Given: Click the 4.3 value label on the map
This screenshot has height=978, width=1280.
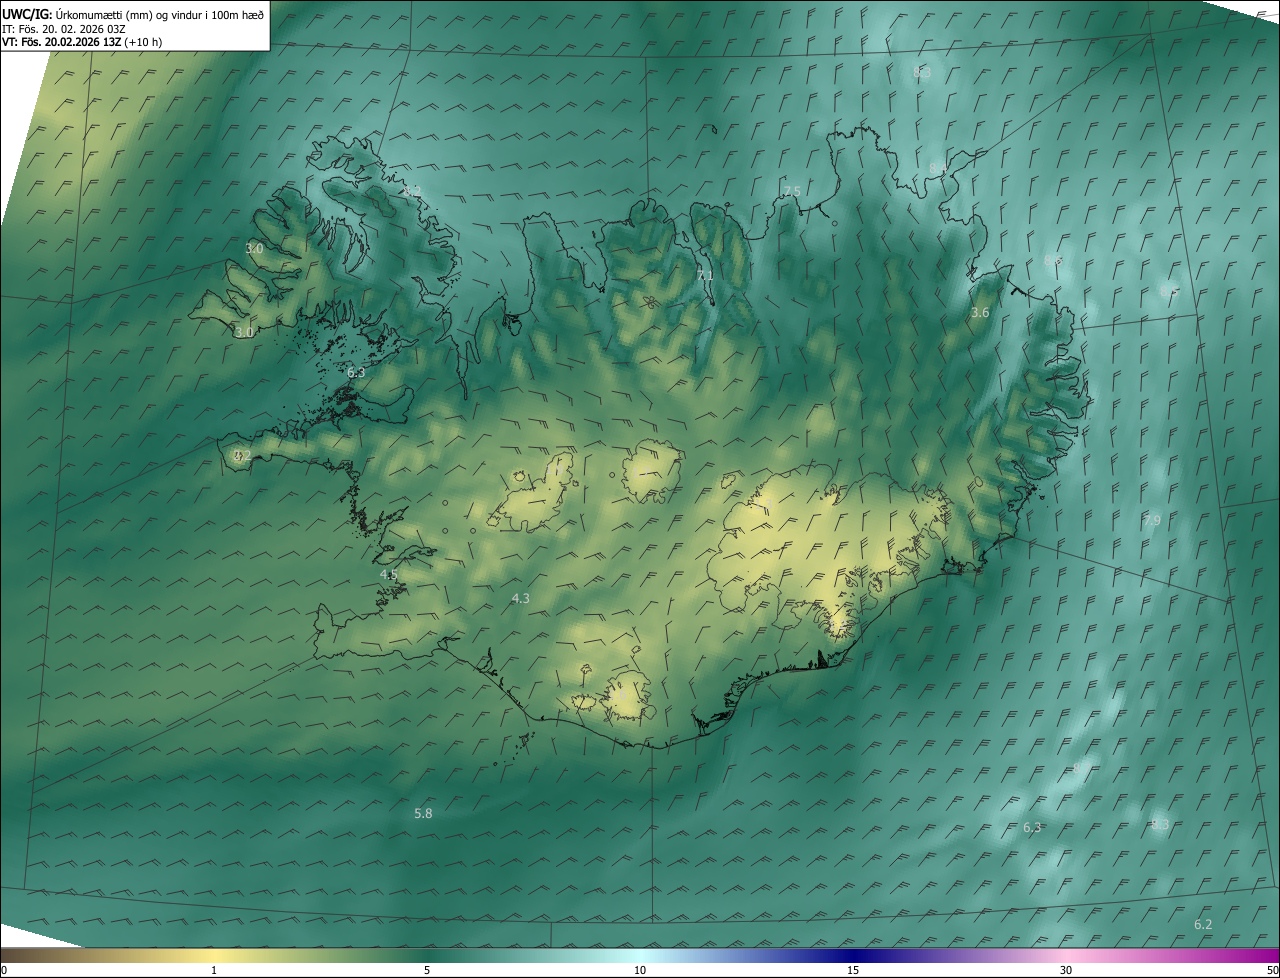Looking at the screenshot, I should pos(520,598).
